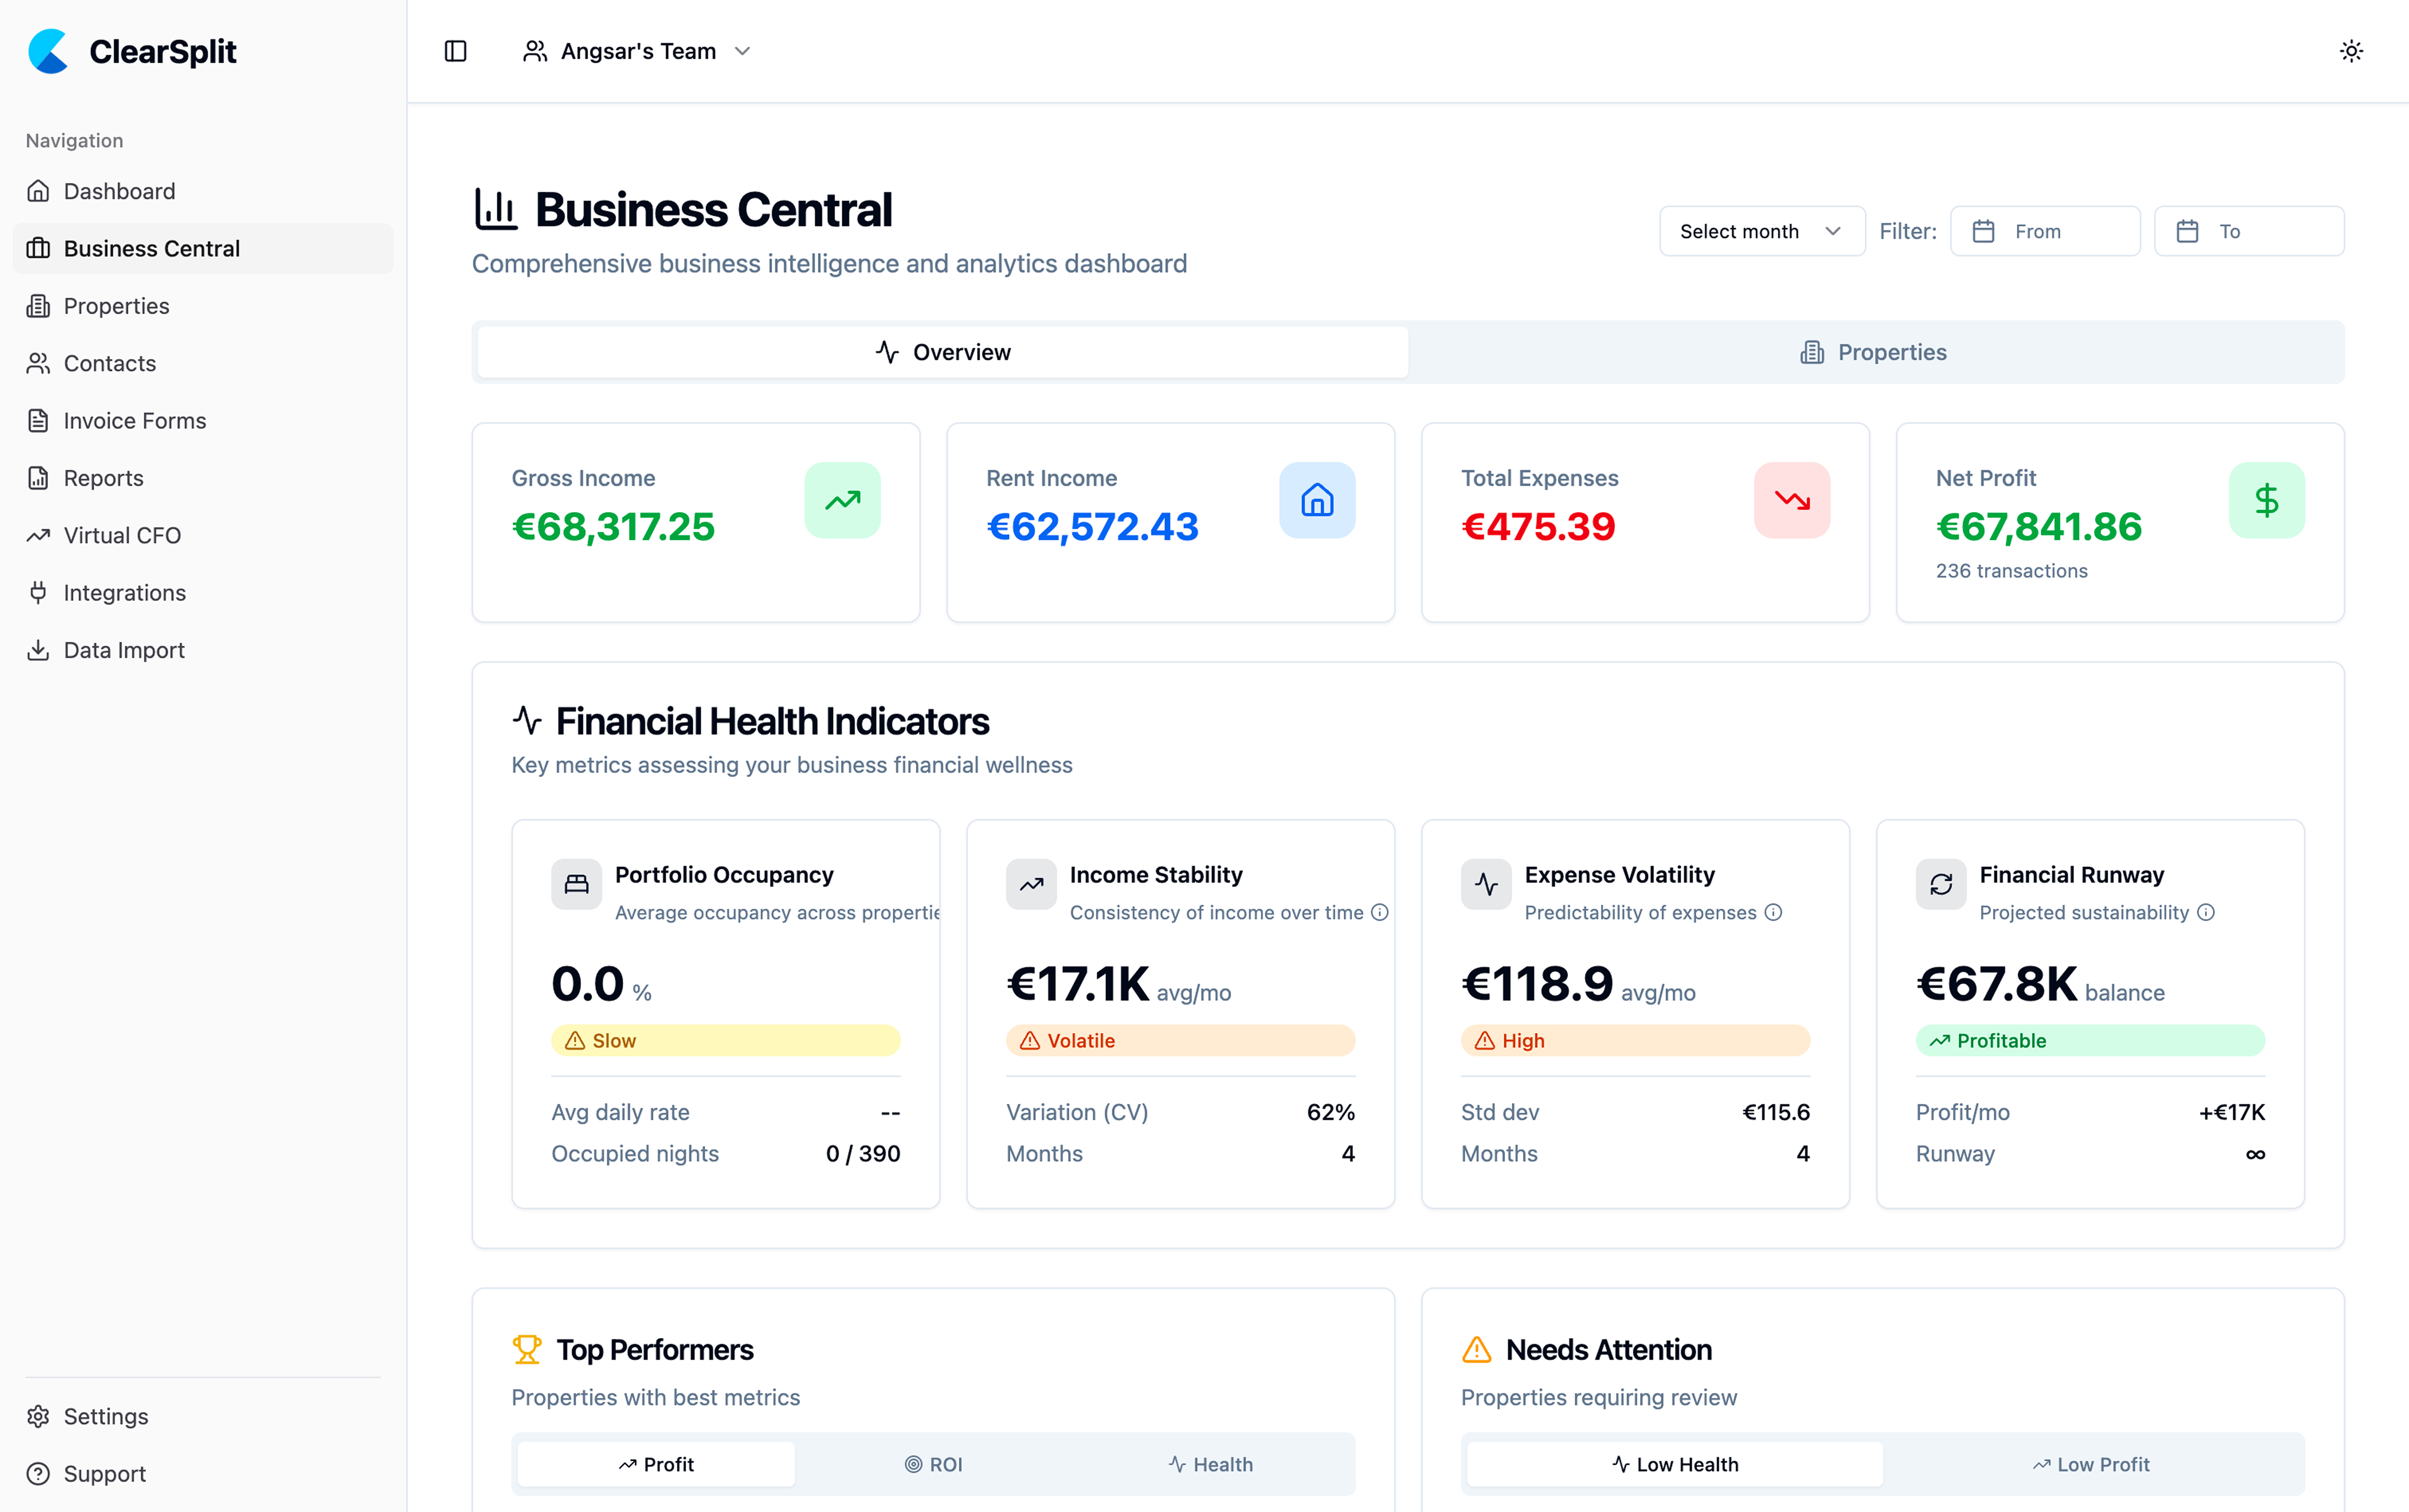The width and height of the screenshot is (2409, 1512).
Task: Click the Gross Income trending-up icon
Action: pos(842,500)
